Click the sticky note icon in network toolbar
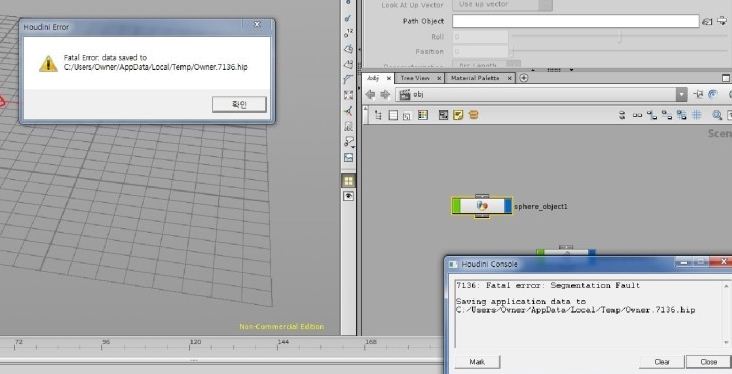Image resolution: width=732 pixels, height=374 pixels. point(458,115)
